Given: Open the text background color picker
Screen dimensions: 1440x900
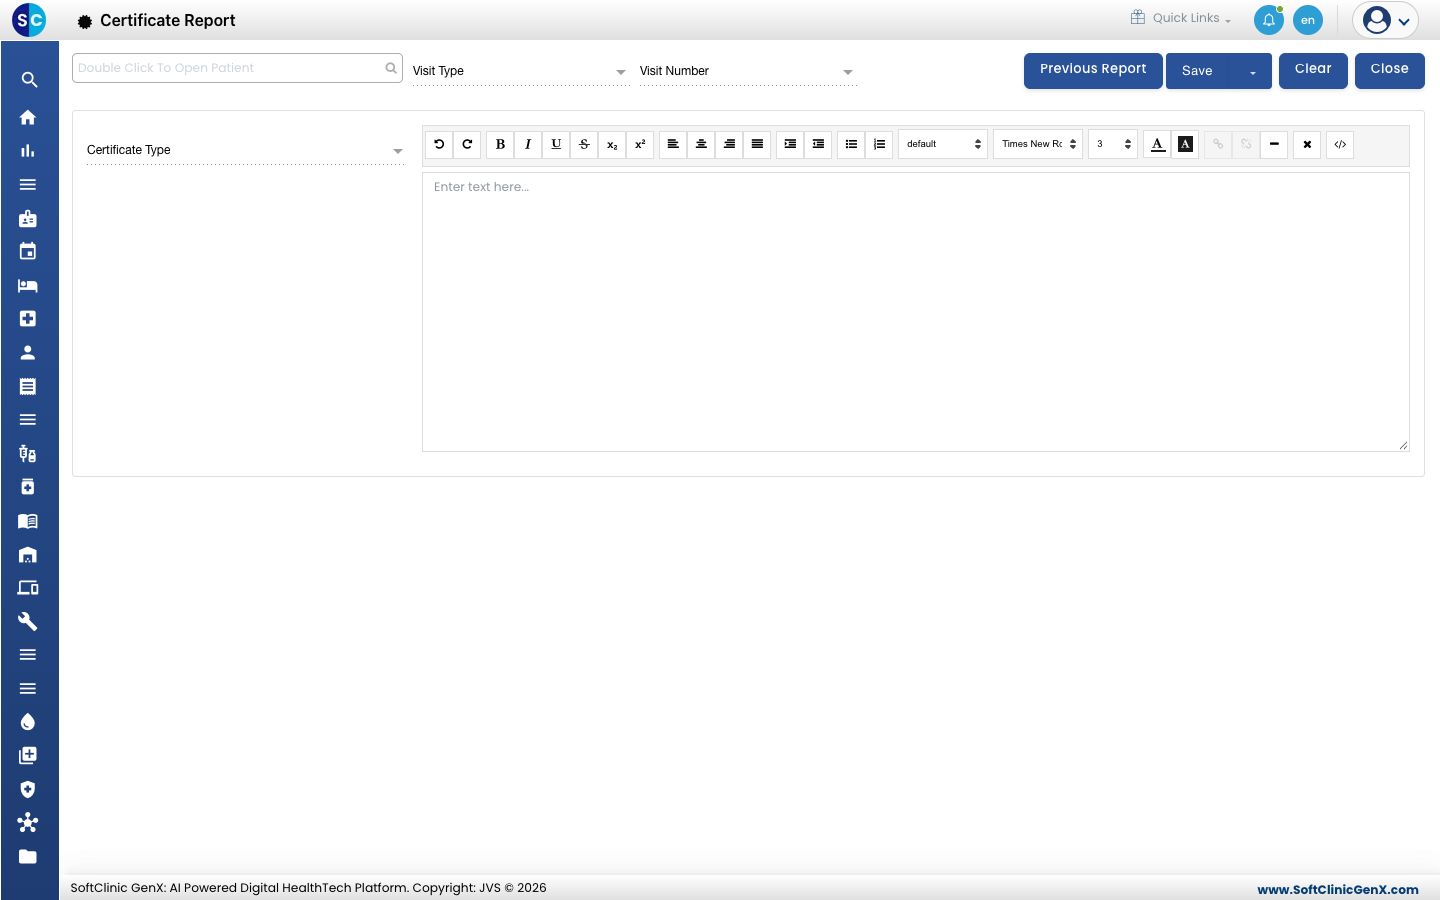Looking at the screenshot, I should click(x=1185, y=144).
